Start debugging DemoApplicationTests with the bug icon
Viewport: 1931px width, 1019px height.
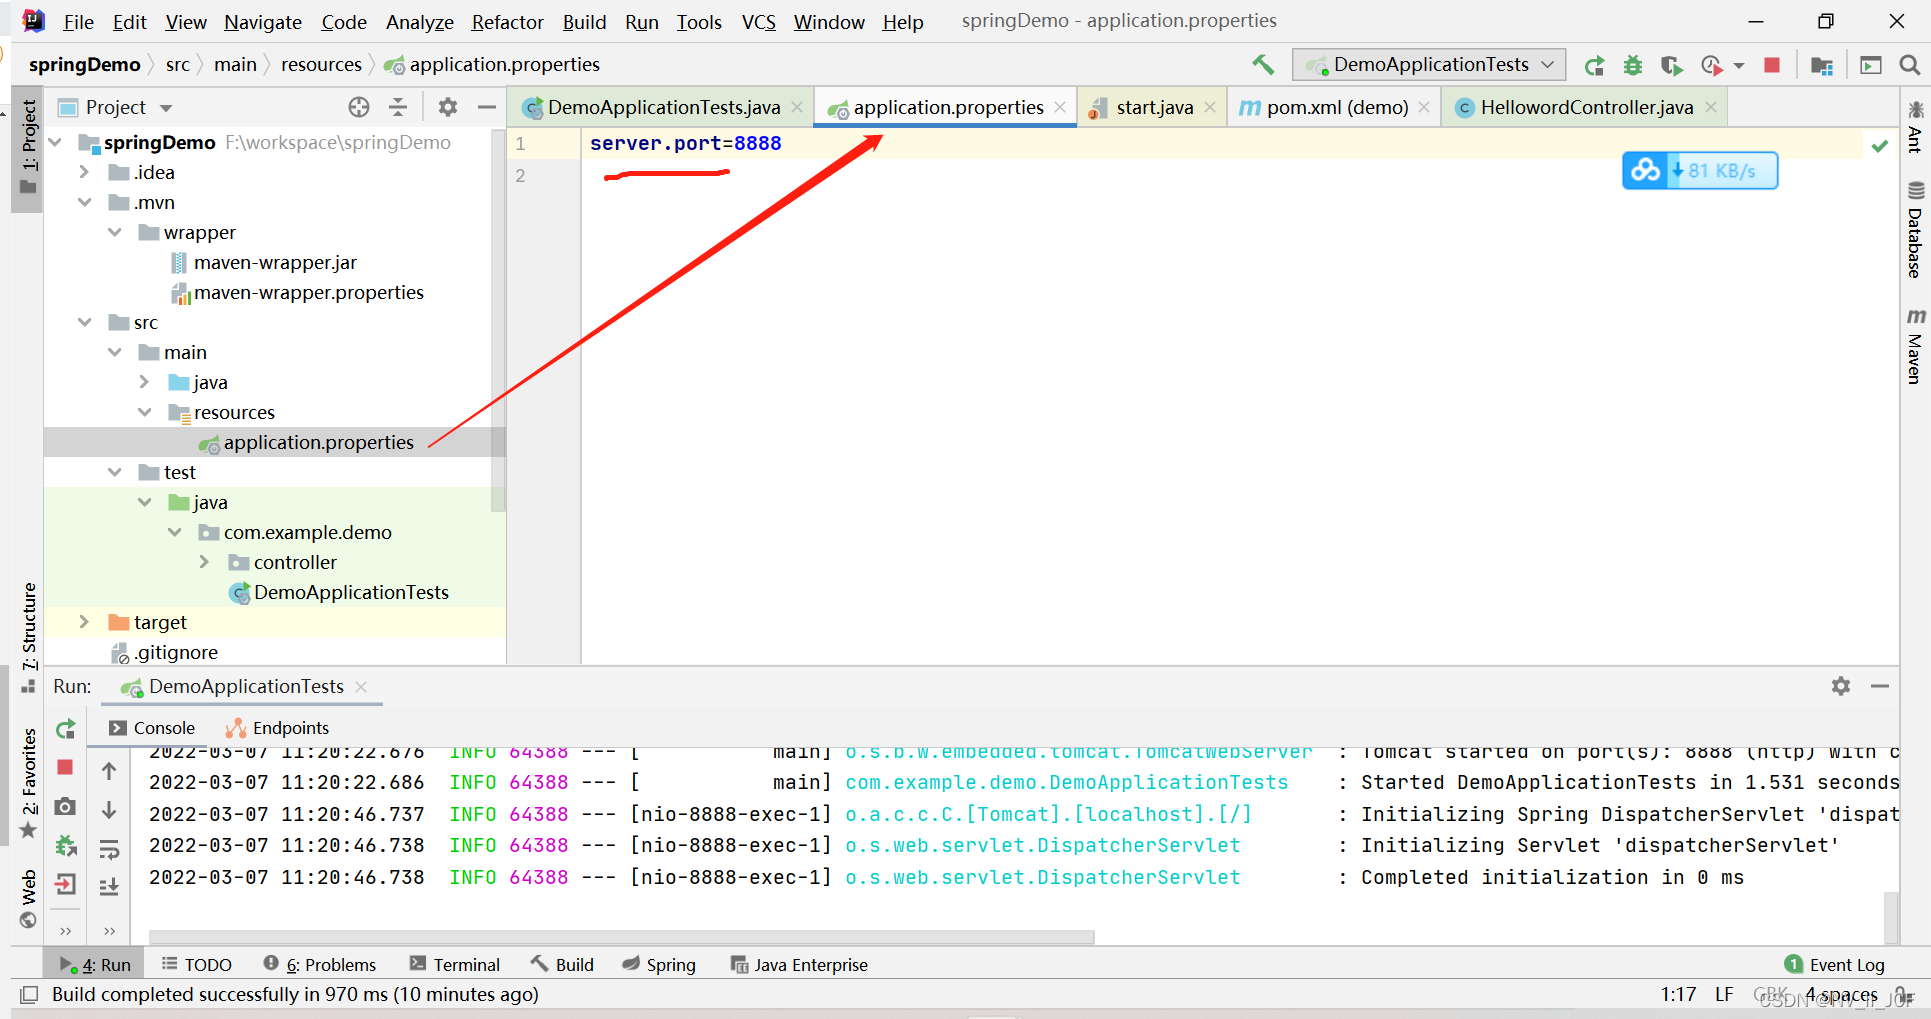[x=1632, y=64]
